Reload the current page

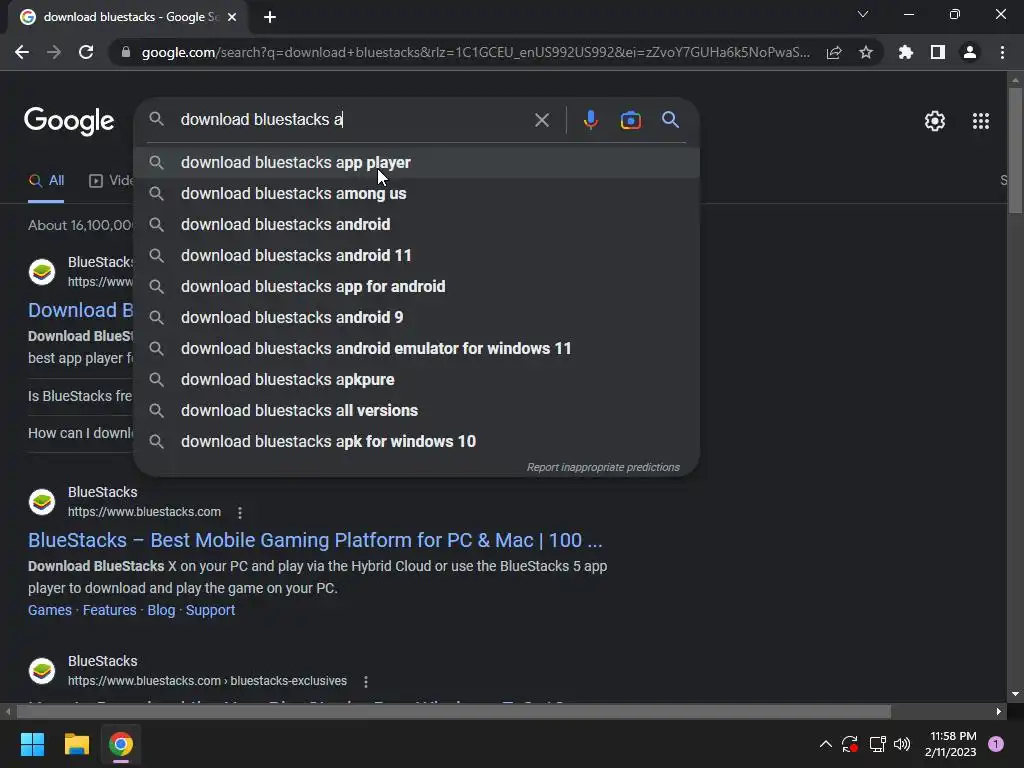coord(86,52)
